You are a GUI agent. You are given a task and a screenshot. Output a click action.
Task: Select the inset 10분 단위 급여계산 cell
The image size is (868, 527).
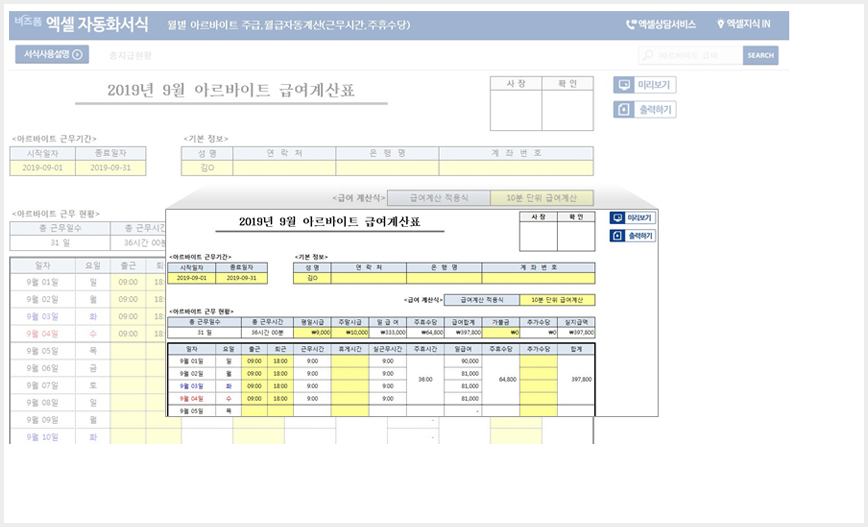pyautogui.click(x=557, y=300)
